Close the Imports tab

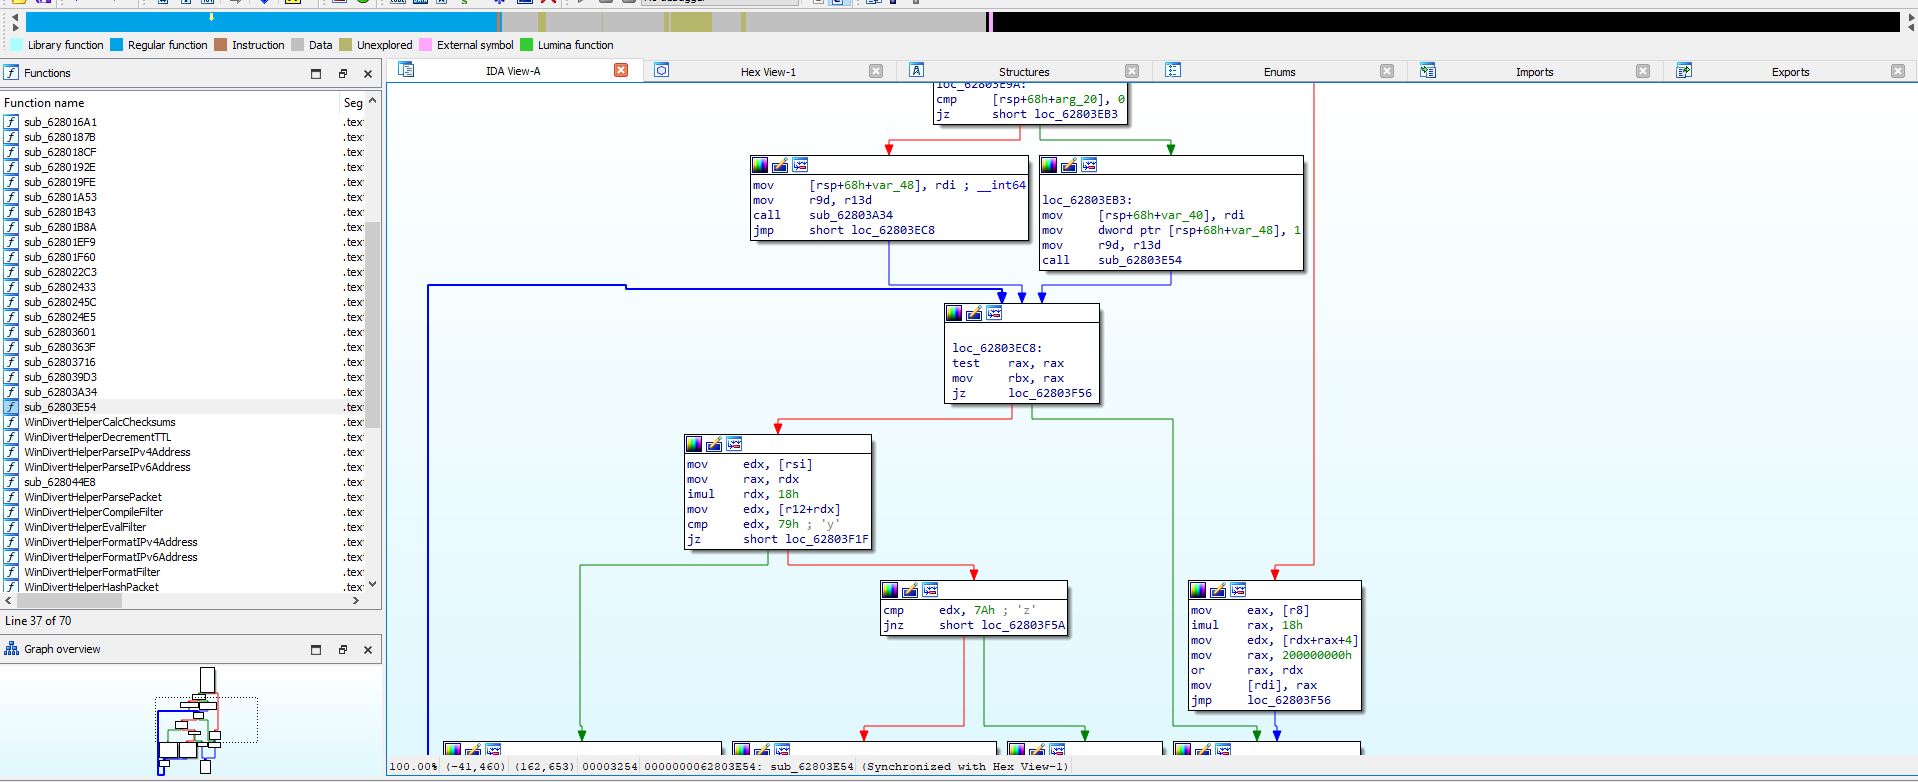tap(1643, 71)
